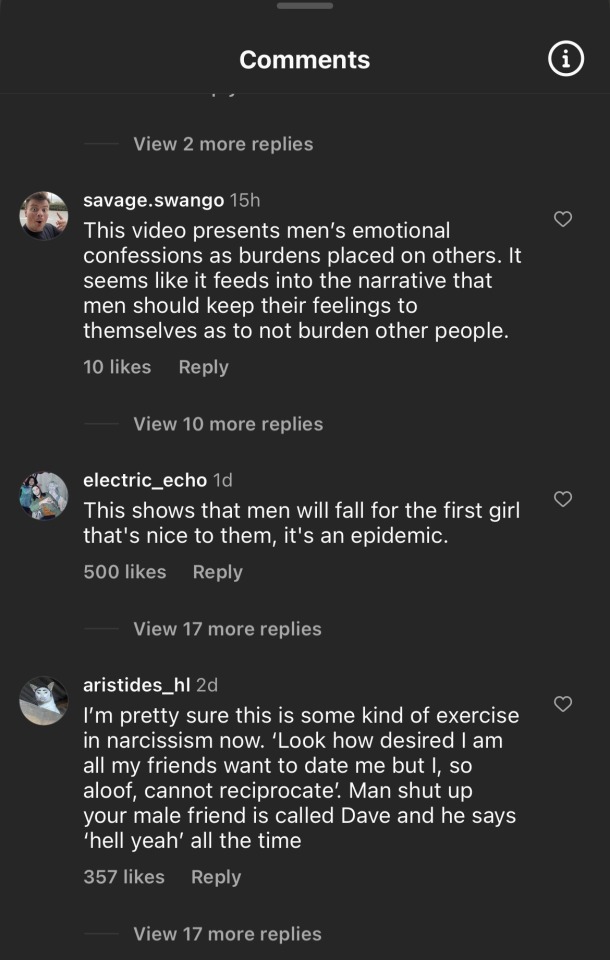Open the comments info icon

pyautogui.click(x=566, y=60)
